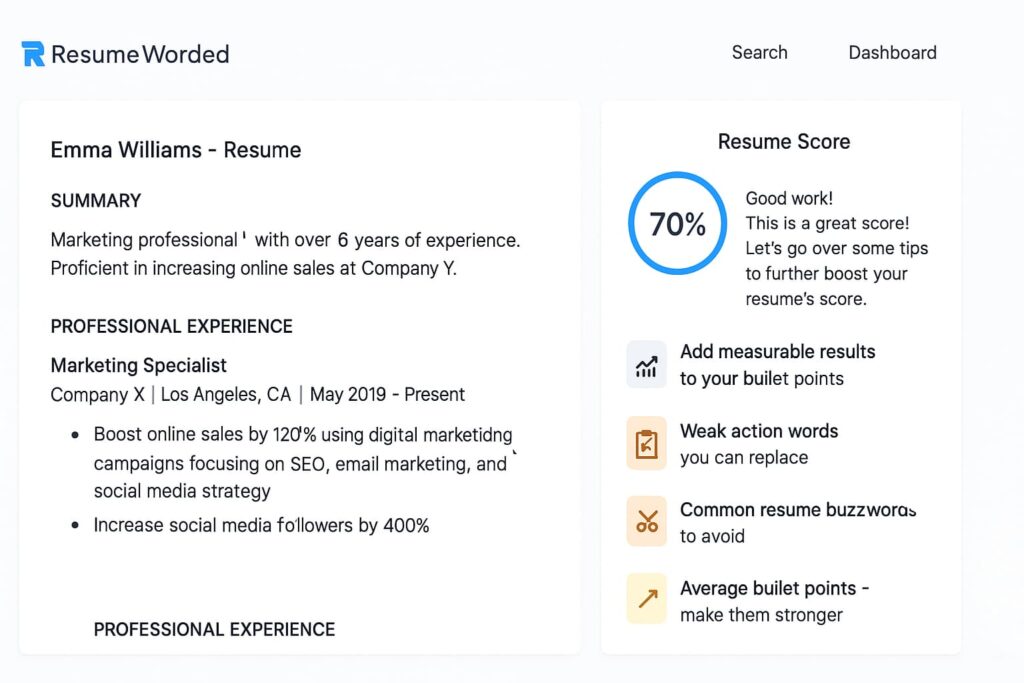The image size is (1024, 683).
Task: Click the 70% score progress circle
Action: click(677, 224)
